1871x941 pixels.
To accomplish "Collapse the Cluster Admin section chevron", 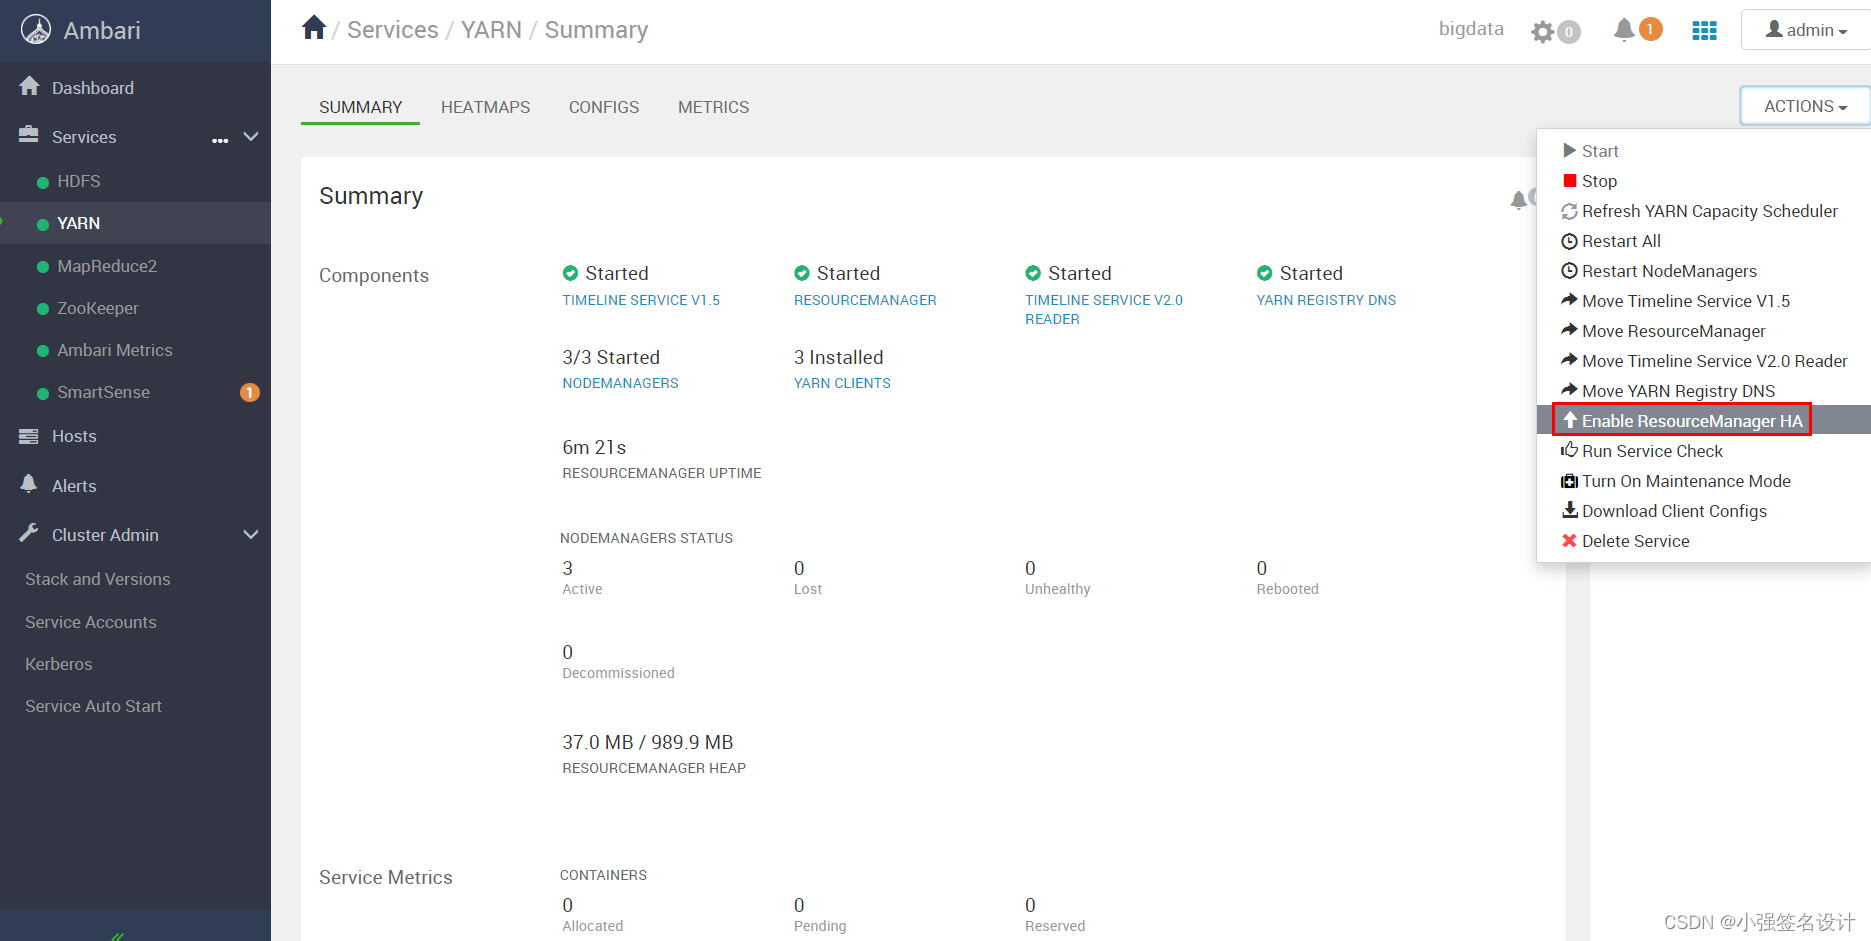I will click(251, 534).
